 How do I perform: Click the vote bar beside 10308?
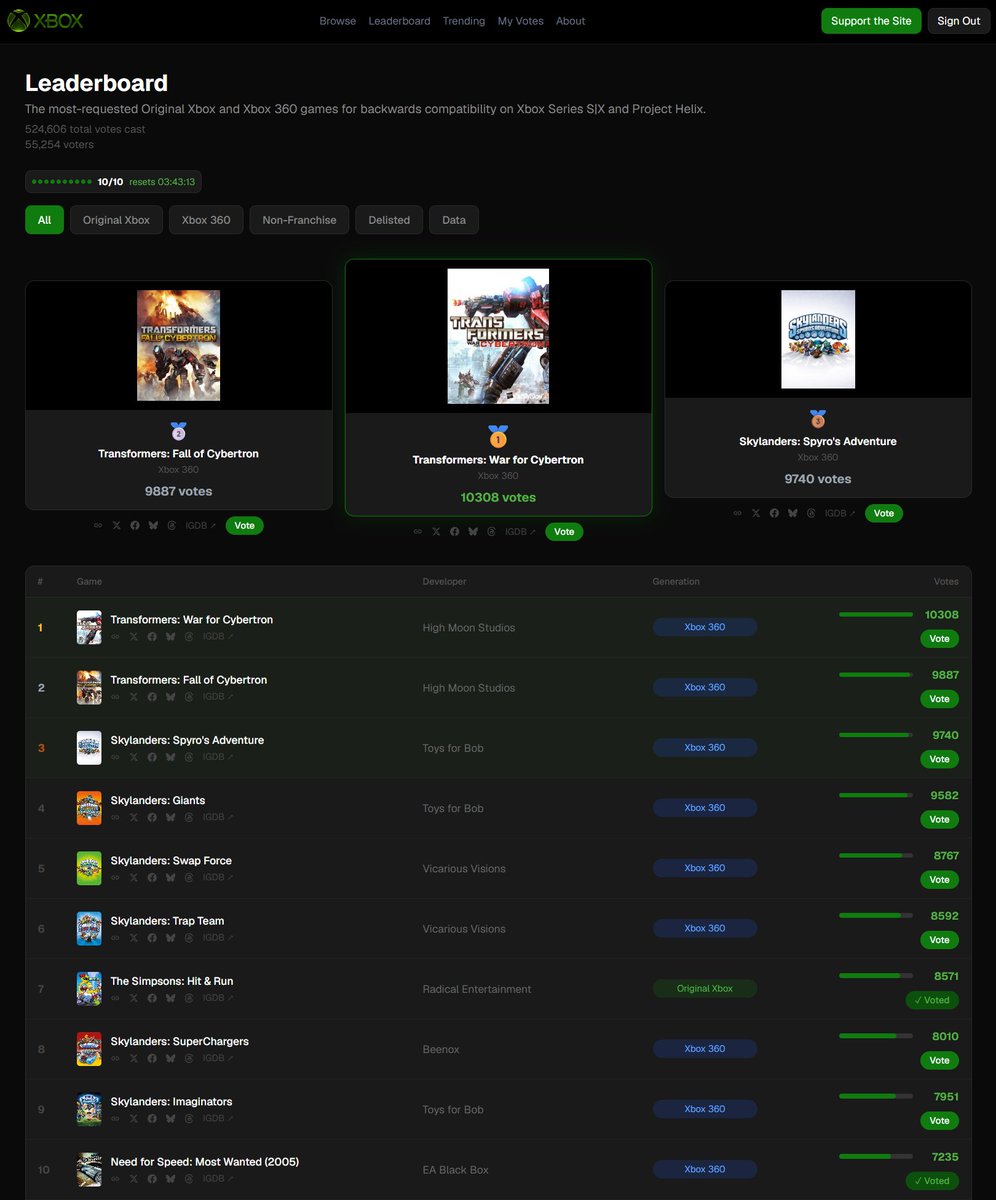pos(876,614)
